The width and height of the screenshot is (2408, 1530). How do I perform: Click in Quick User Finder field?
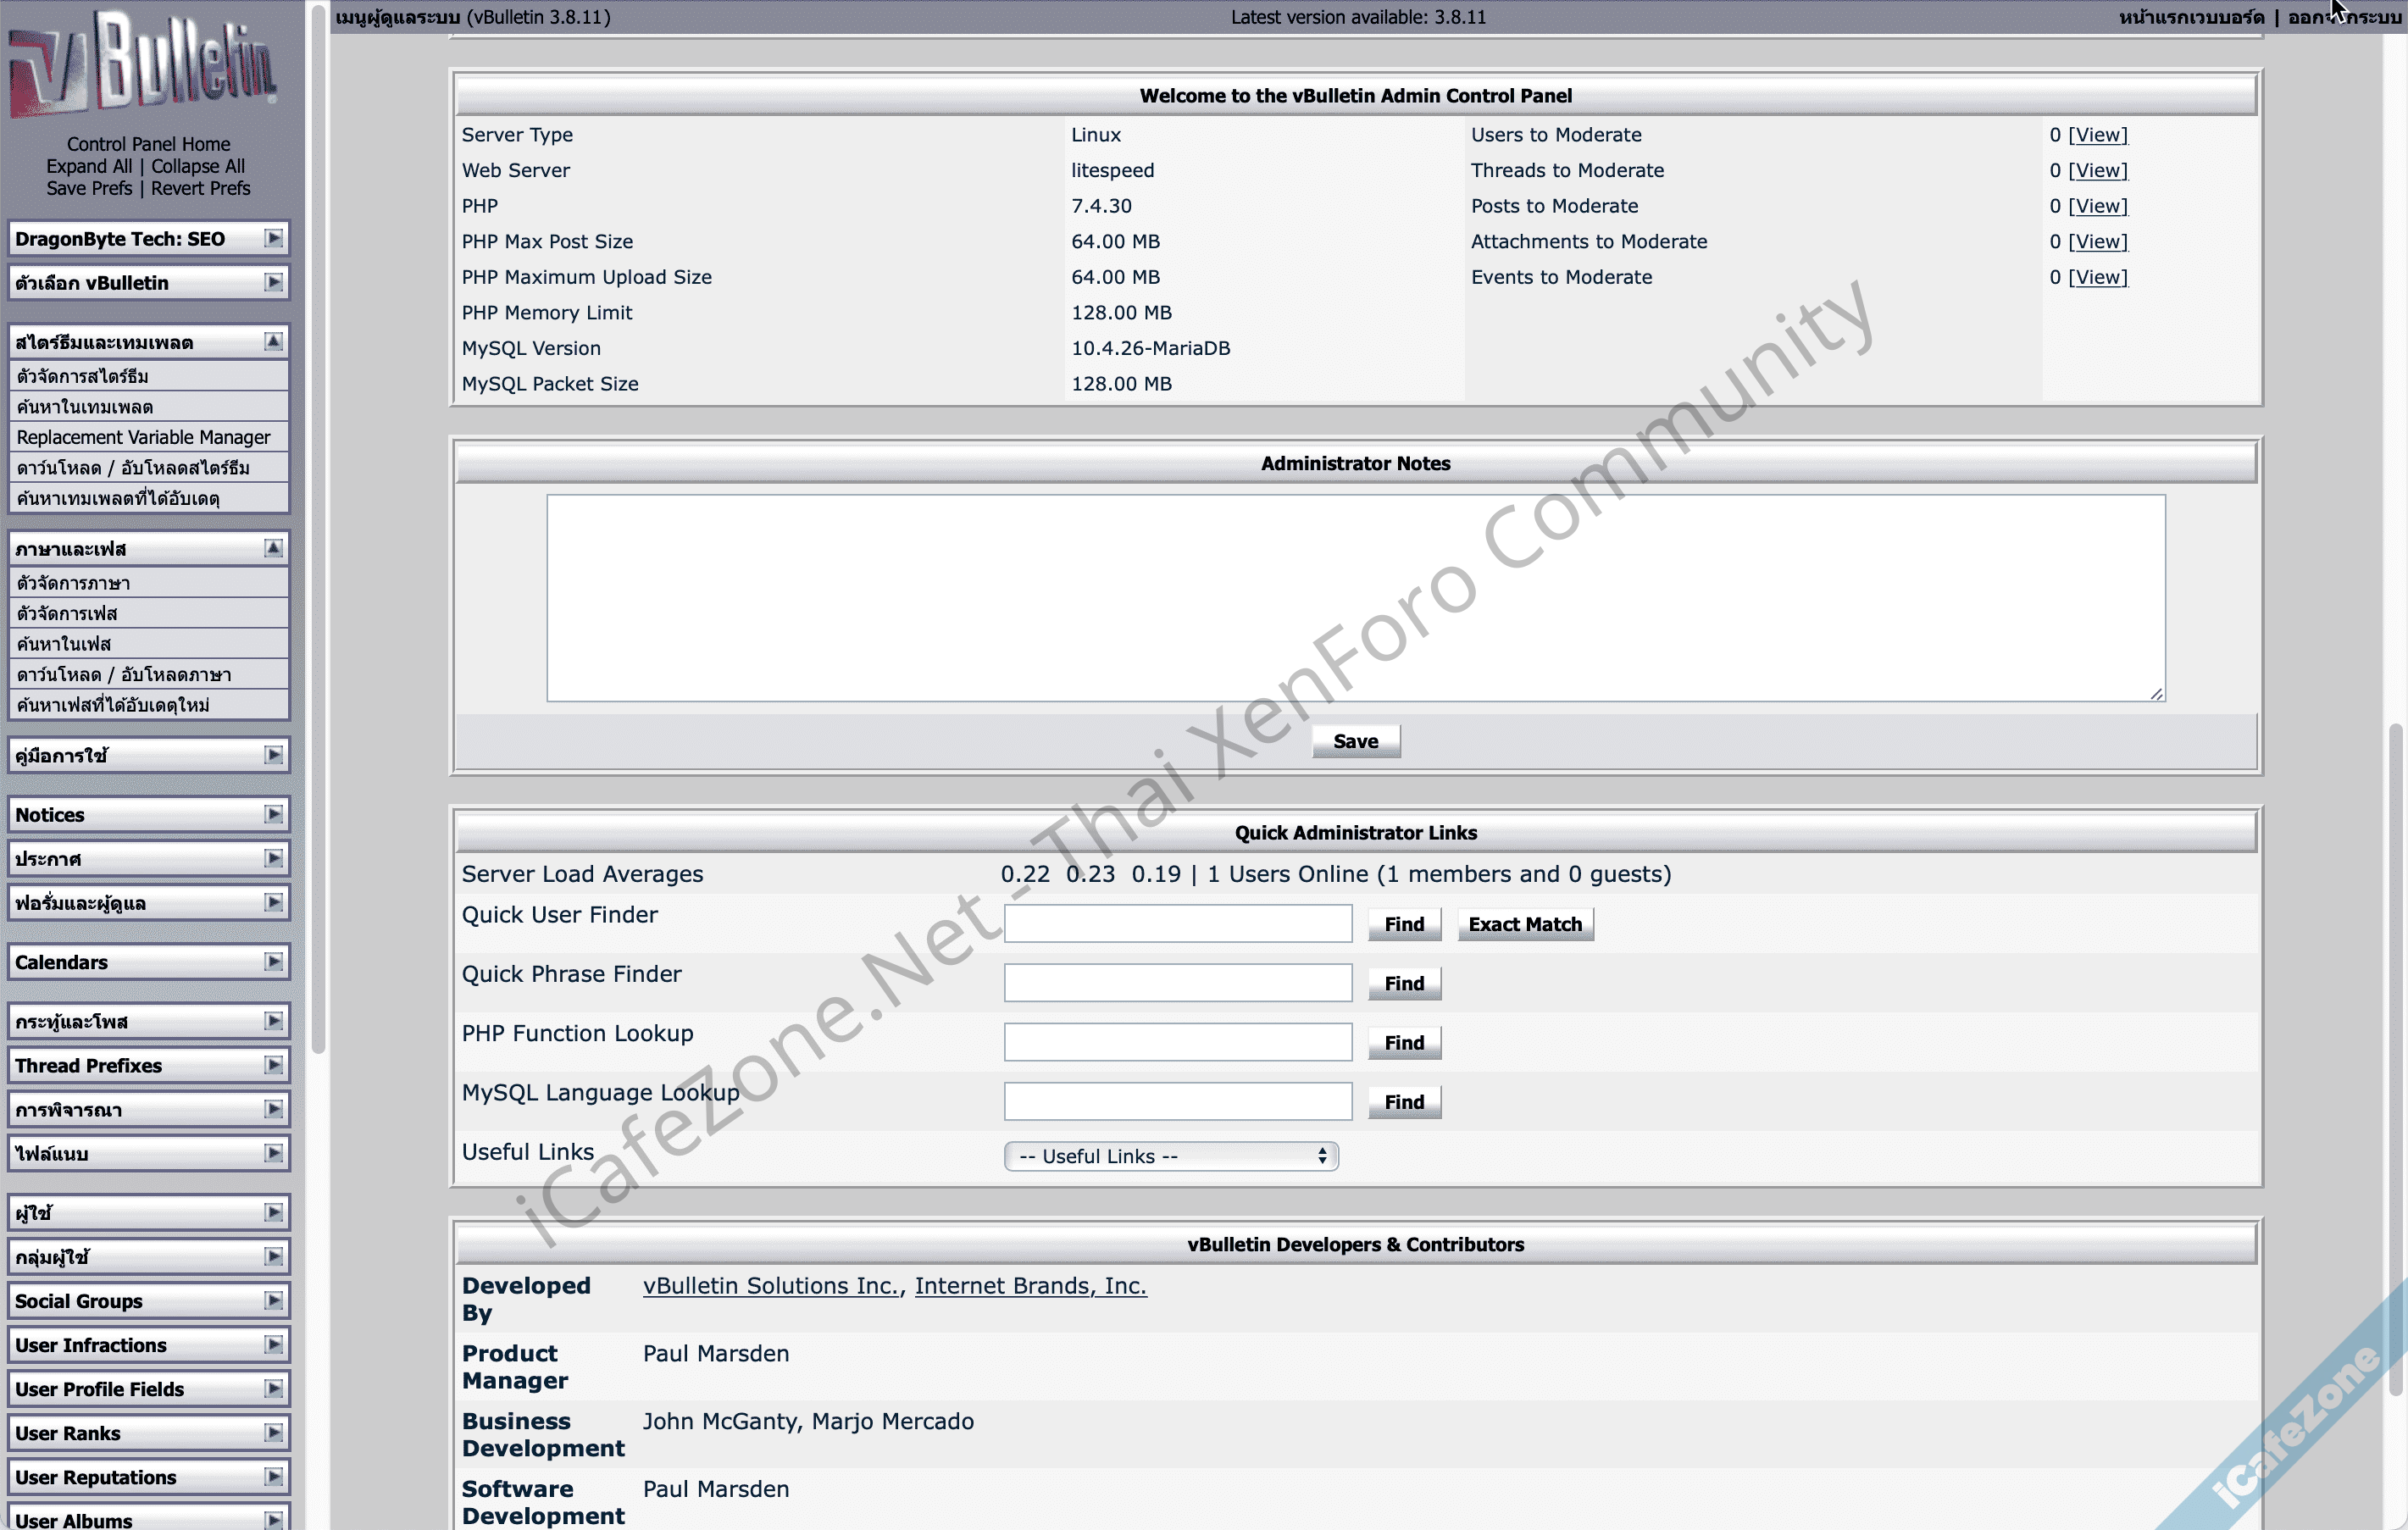tap(1177, 924)
